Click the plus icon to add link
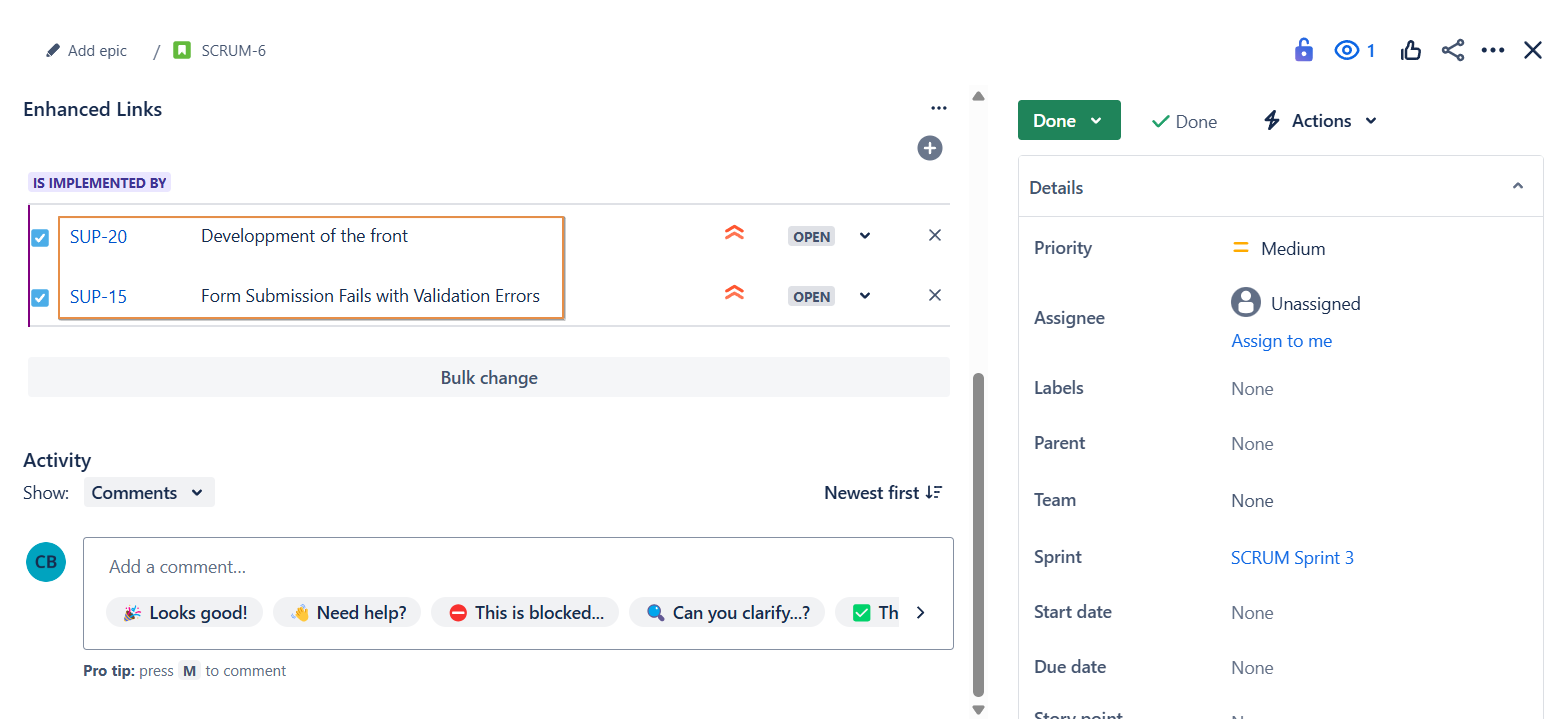Screen dimensions: 1568x719 [x=930, y=148]
